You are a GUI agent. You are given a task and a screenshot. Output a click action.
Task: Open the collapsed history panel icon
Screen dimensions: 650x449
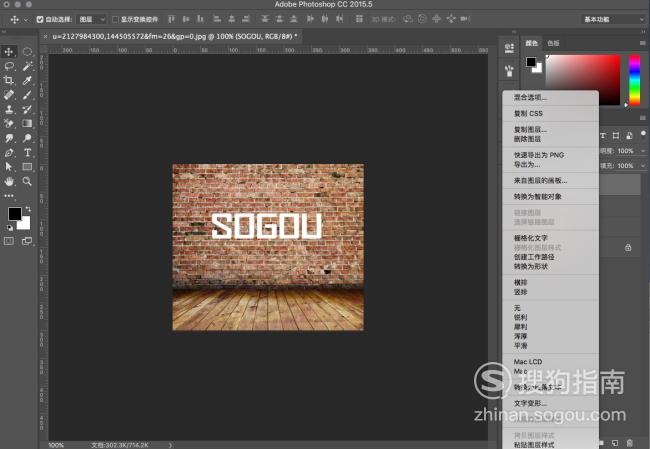tap(509, 49)
